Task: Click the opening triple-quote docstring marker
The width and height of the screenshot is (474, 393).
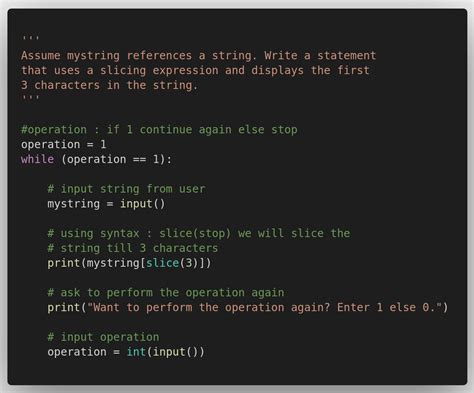Action: [x=31, y=38]
